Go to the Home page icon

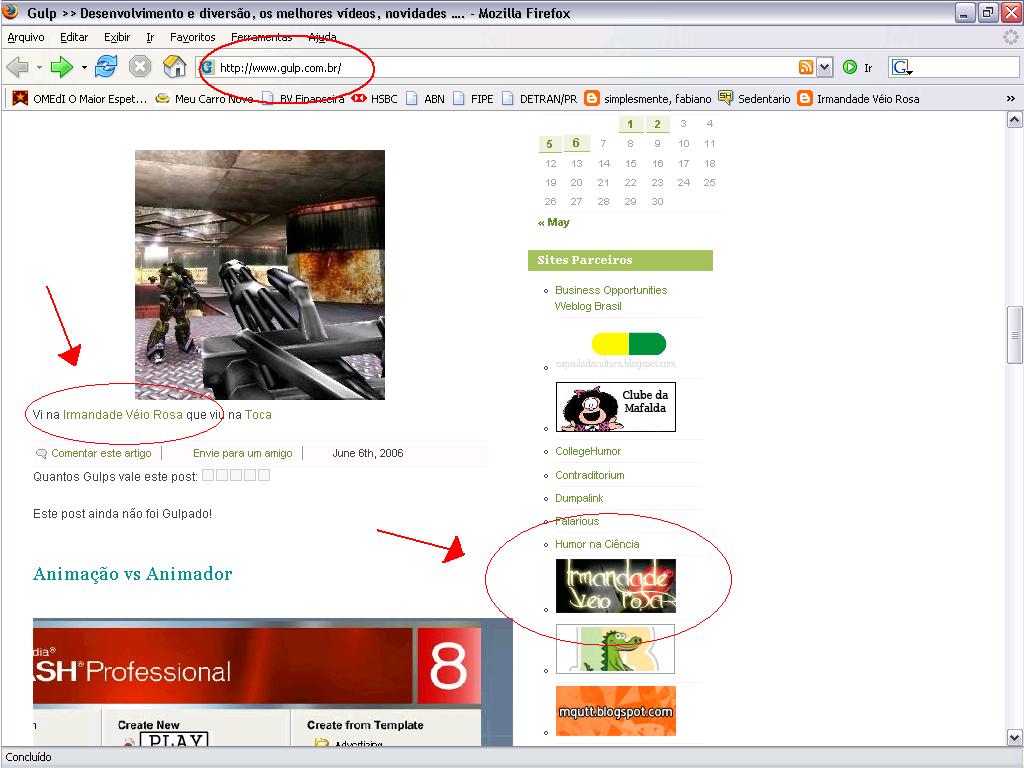click(174, 66)
